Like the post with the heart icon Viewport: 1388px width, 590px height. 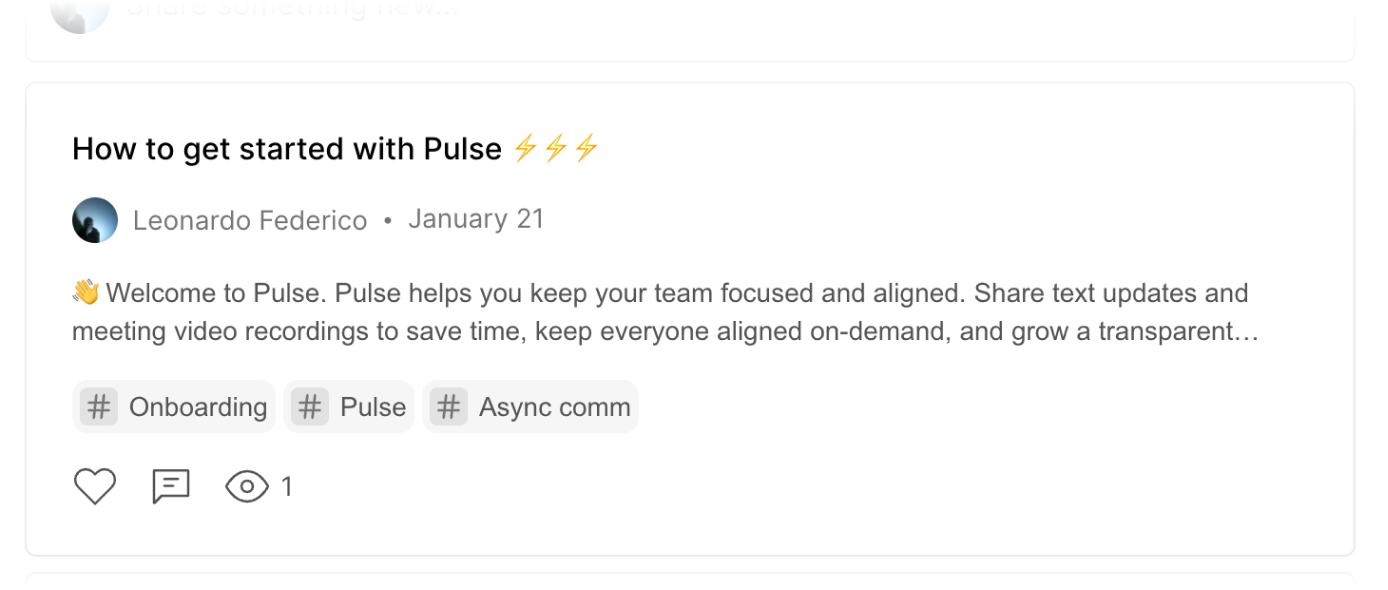click(x=95, y=487)
